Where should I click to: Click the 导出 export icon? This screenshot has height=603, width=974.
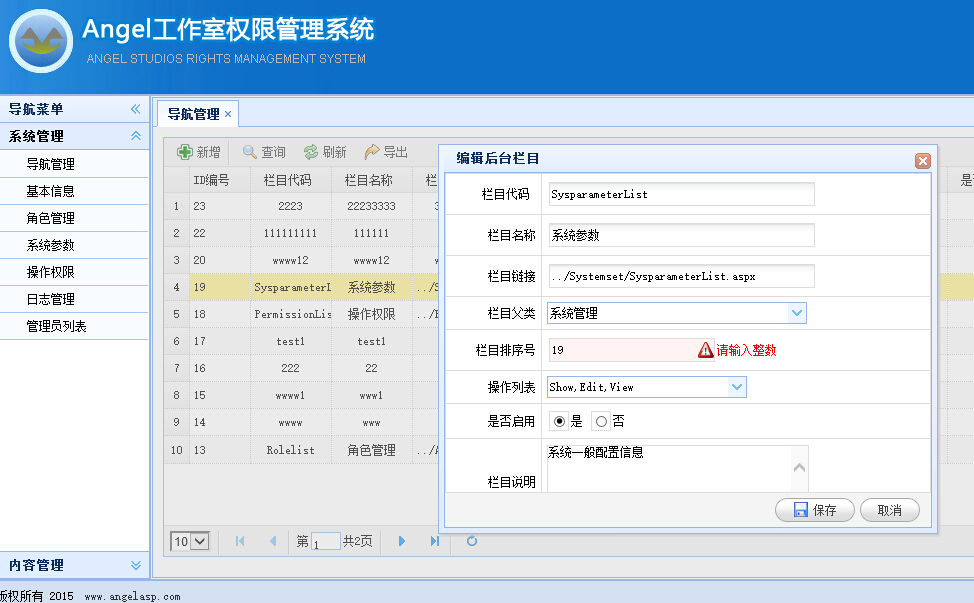pyautogui.click(x=372, y=152)
